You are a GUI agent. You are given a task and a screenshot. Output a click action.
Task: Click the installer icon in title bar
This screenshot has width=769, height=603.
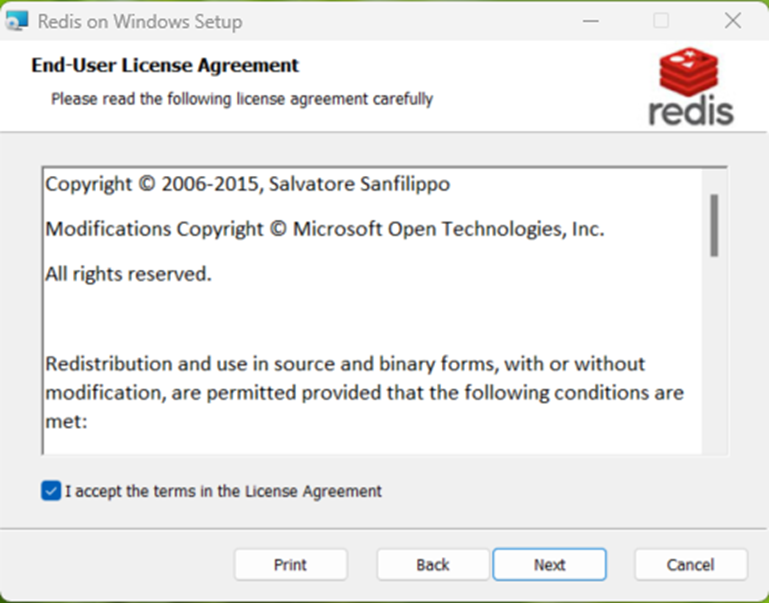click(x=16, y=21)
